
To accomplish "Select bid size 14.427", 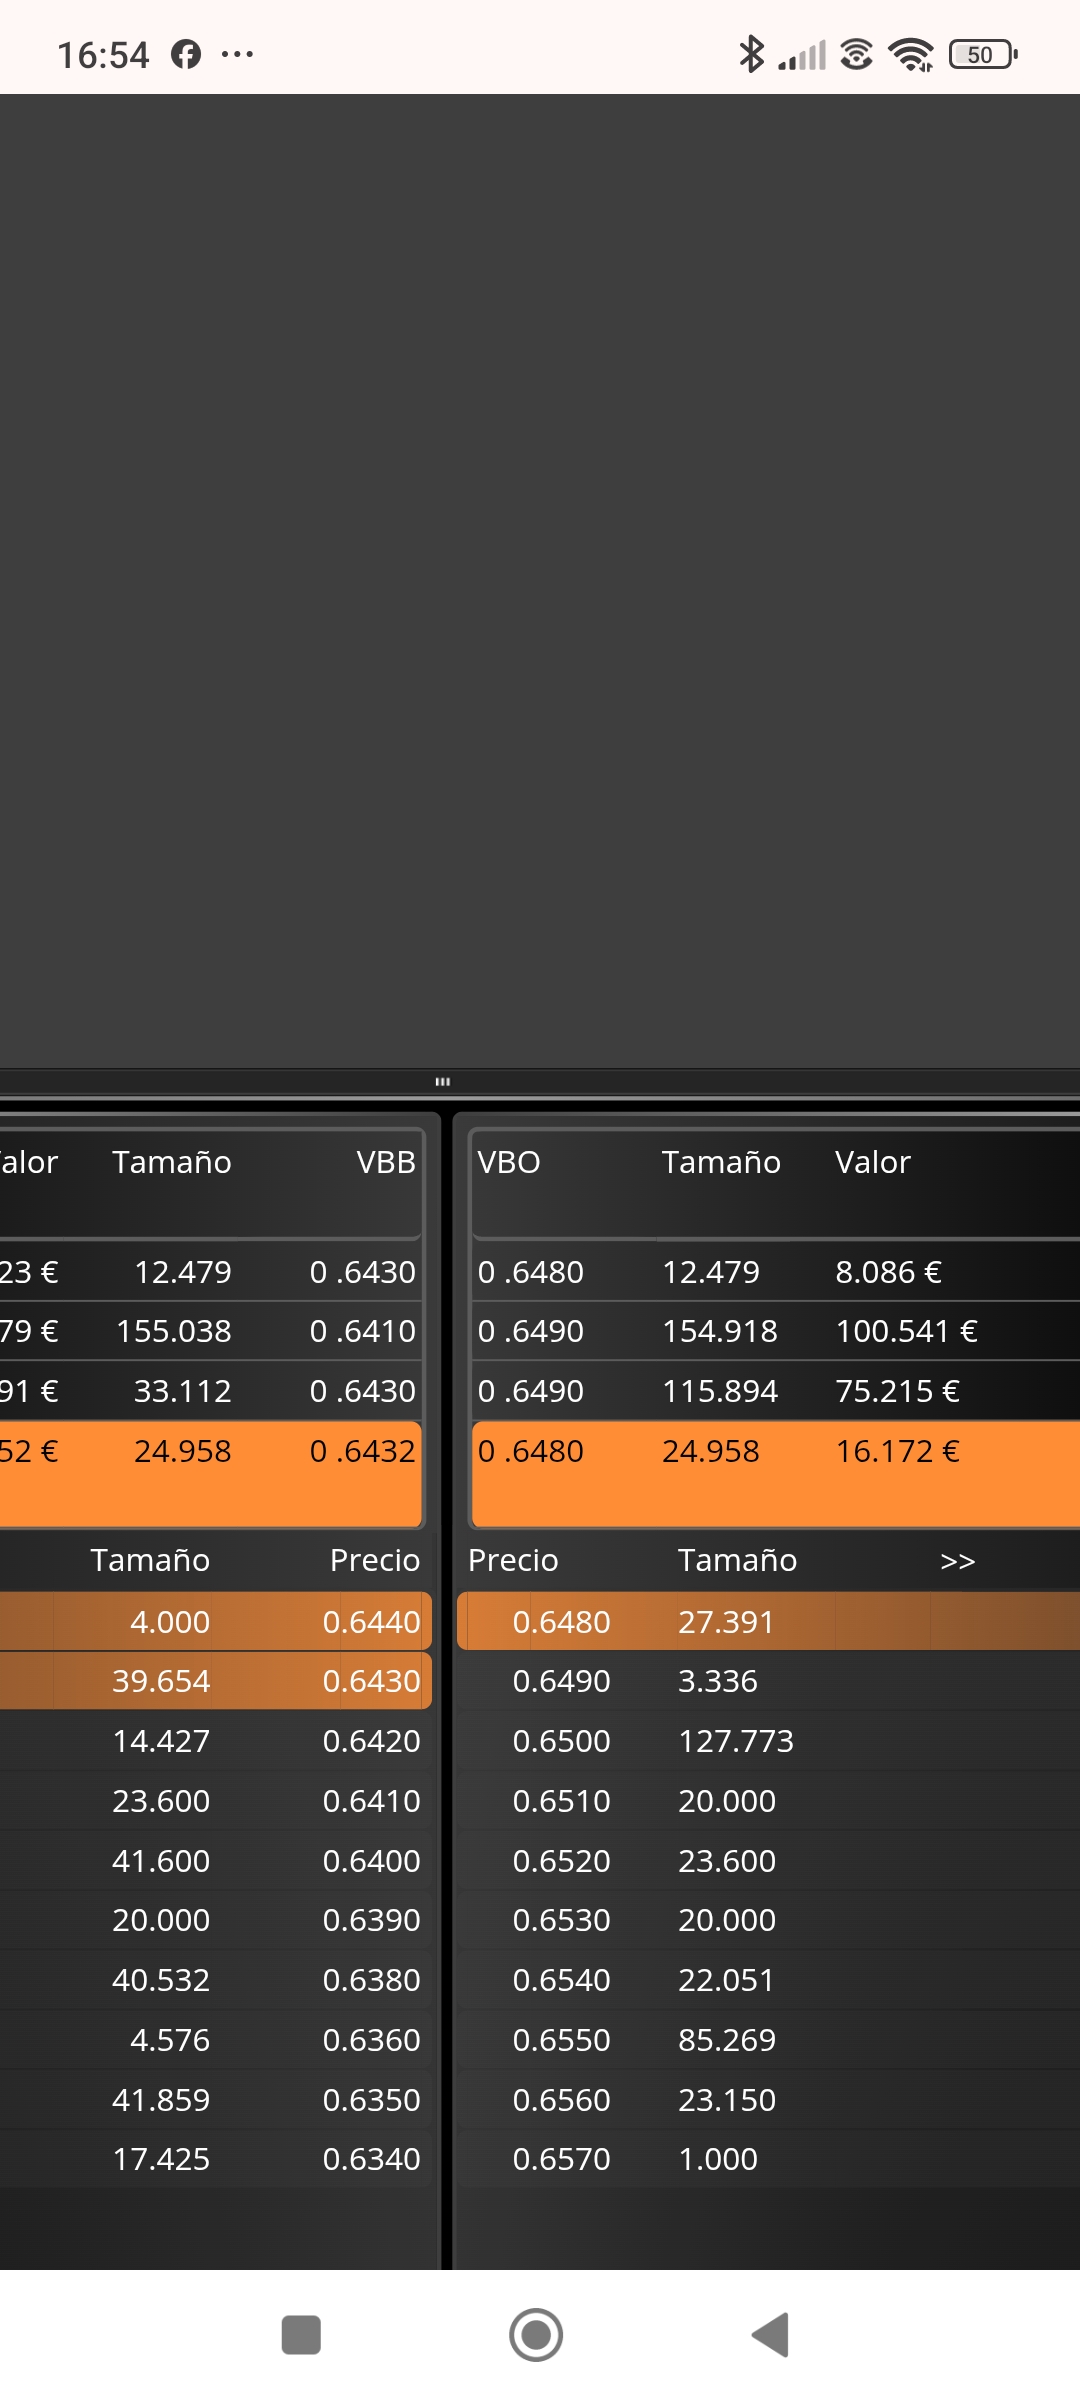I will pos(161,1741).
